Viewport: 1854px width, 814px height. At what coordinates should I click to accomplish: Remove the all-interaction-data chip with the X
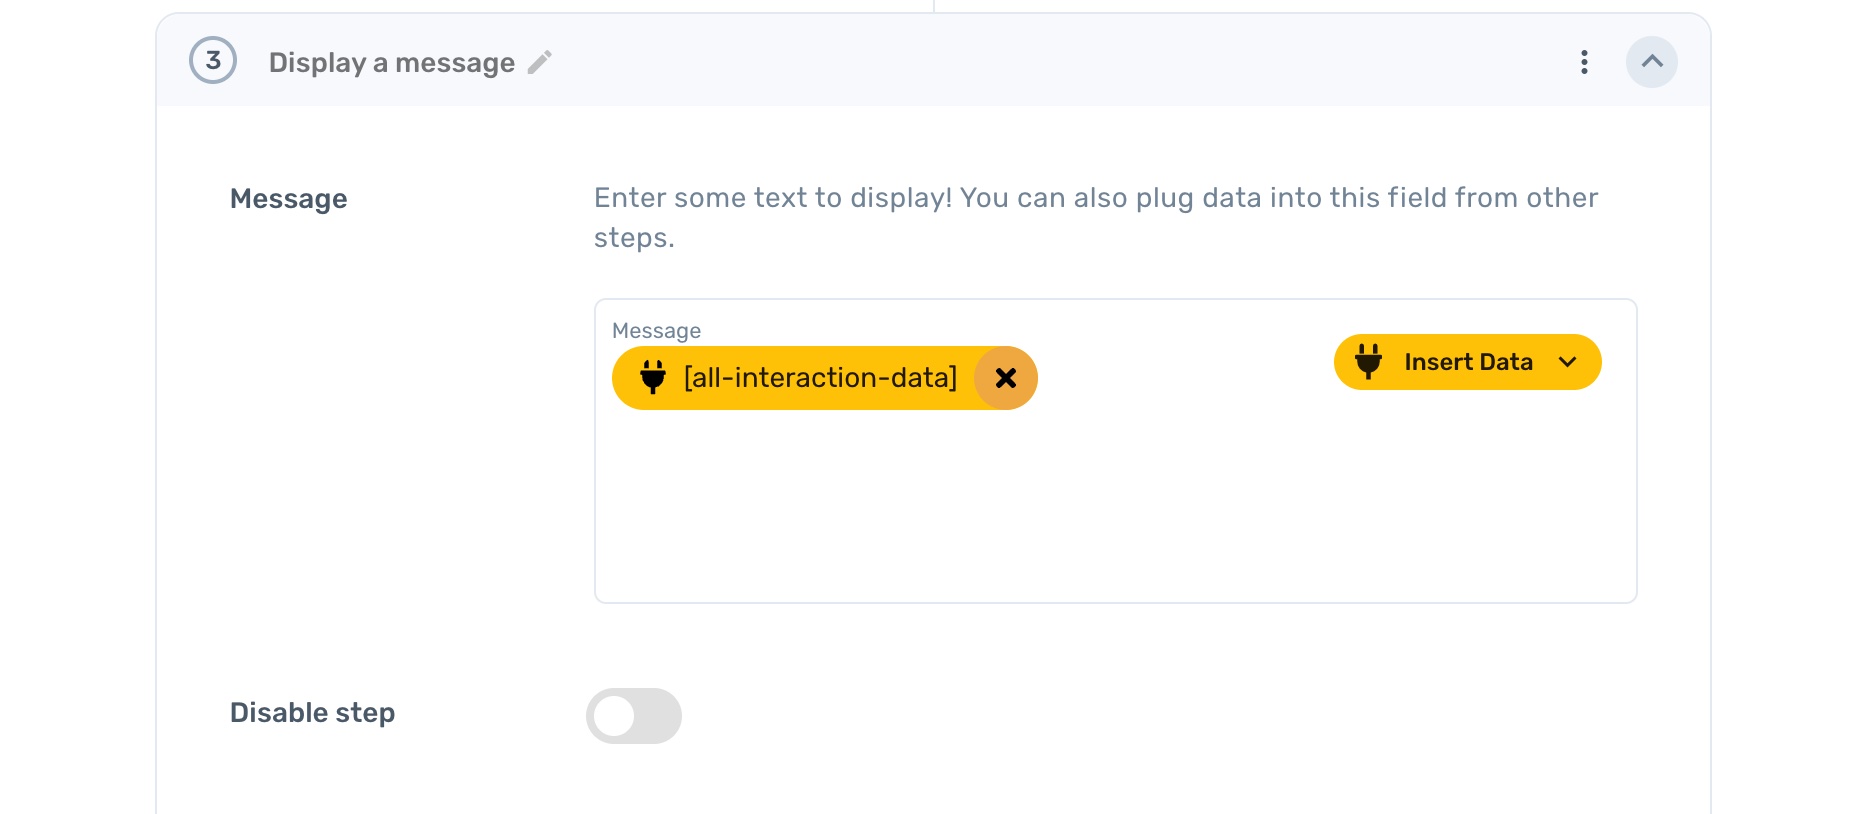point(1006,378)
